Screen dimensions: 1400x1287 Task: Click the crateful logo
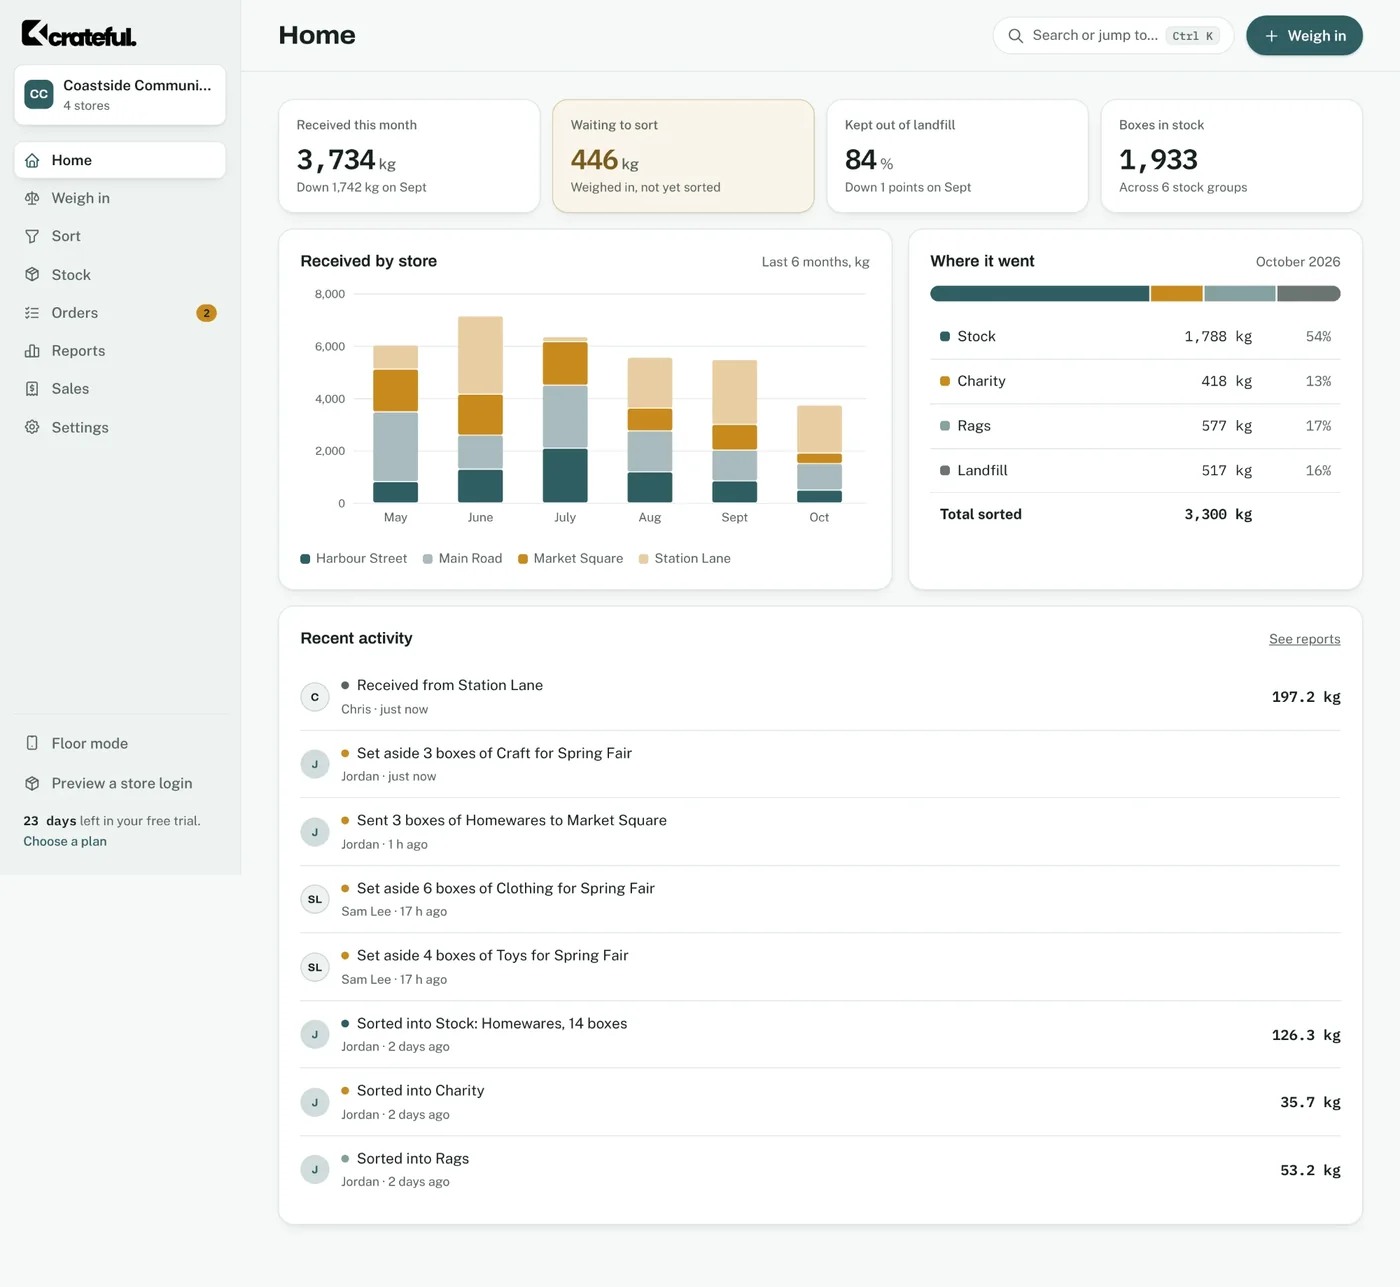point(79,34)
